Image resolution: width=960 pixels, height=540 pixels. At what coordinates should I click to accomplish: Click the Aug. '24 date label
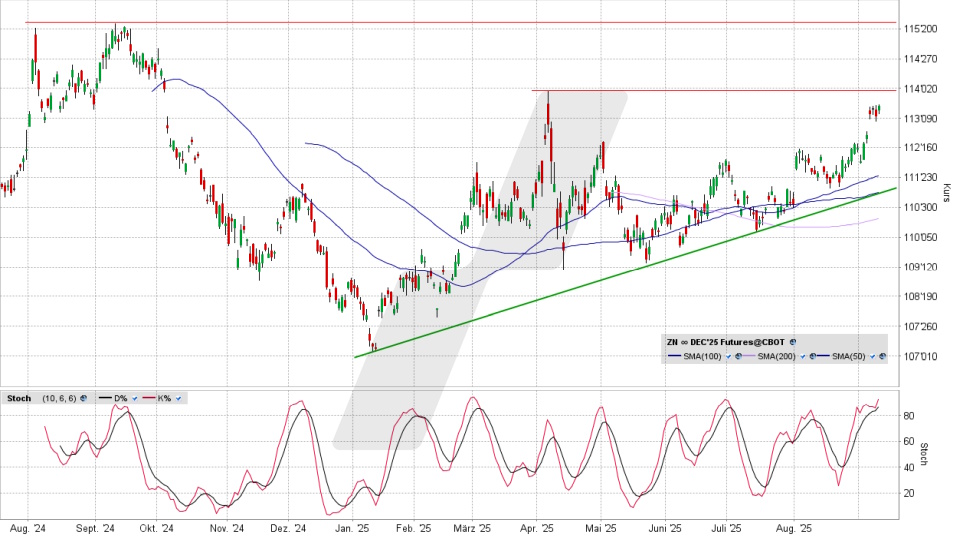click(28, 529)
